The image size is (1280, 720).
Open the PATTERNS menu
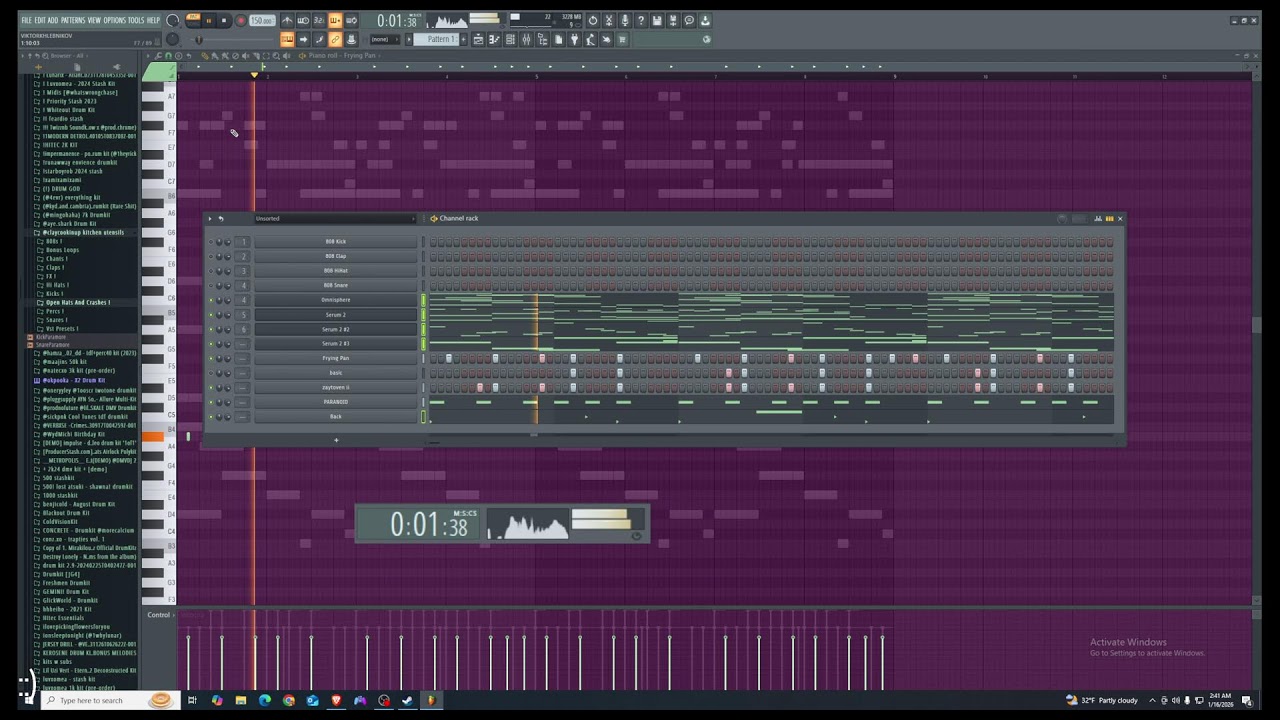pyautogui.click(x=73, y=20)
